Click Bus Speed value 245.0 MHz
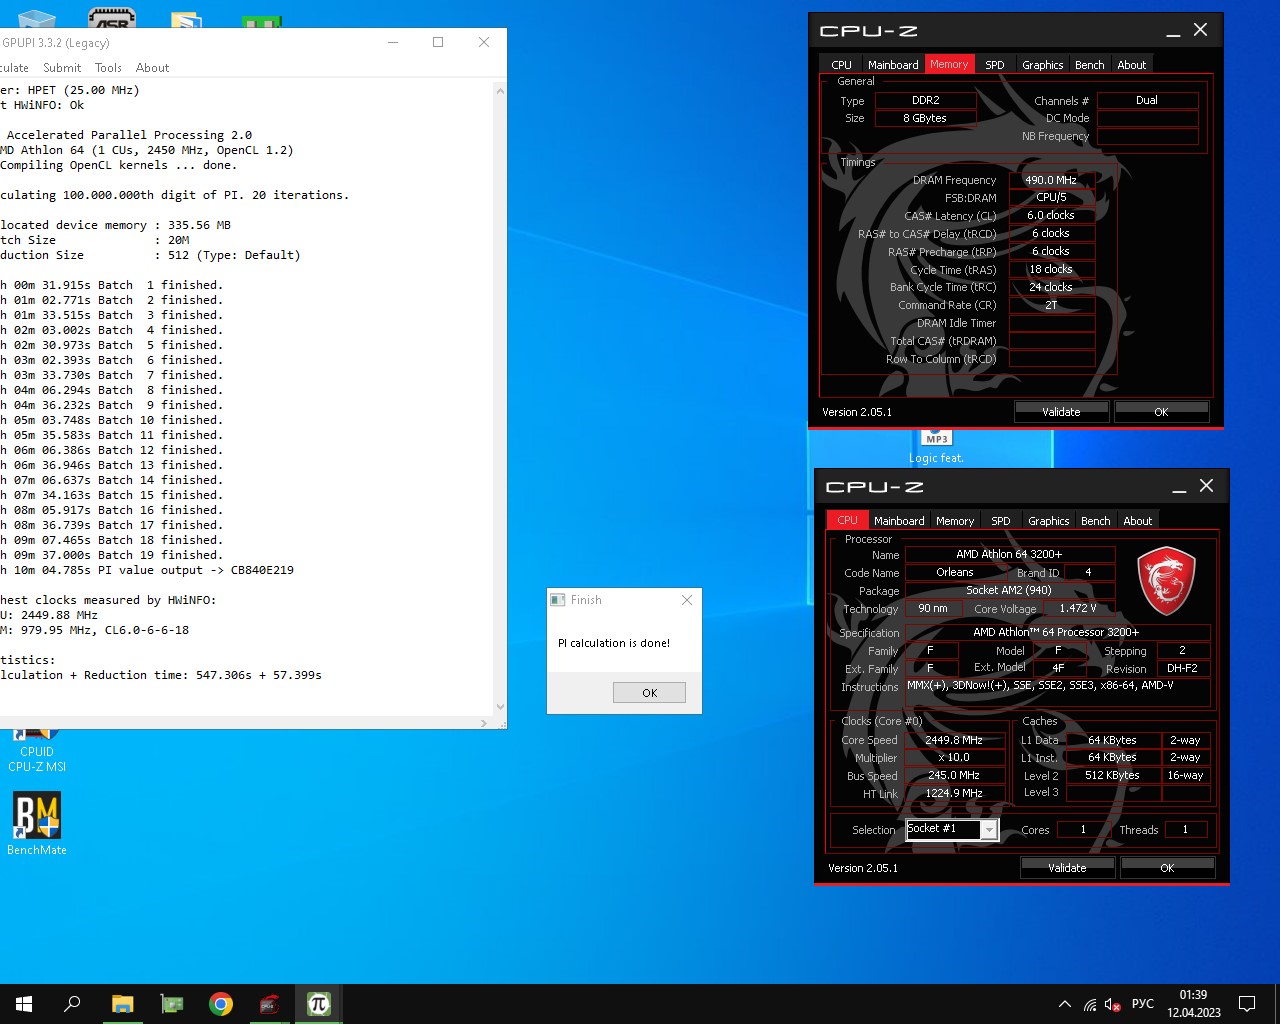 coord(954,775)
